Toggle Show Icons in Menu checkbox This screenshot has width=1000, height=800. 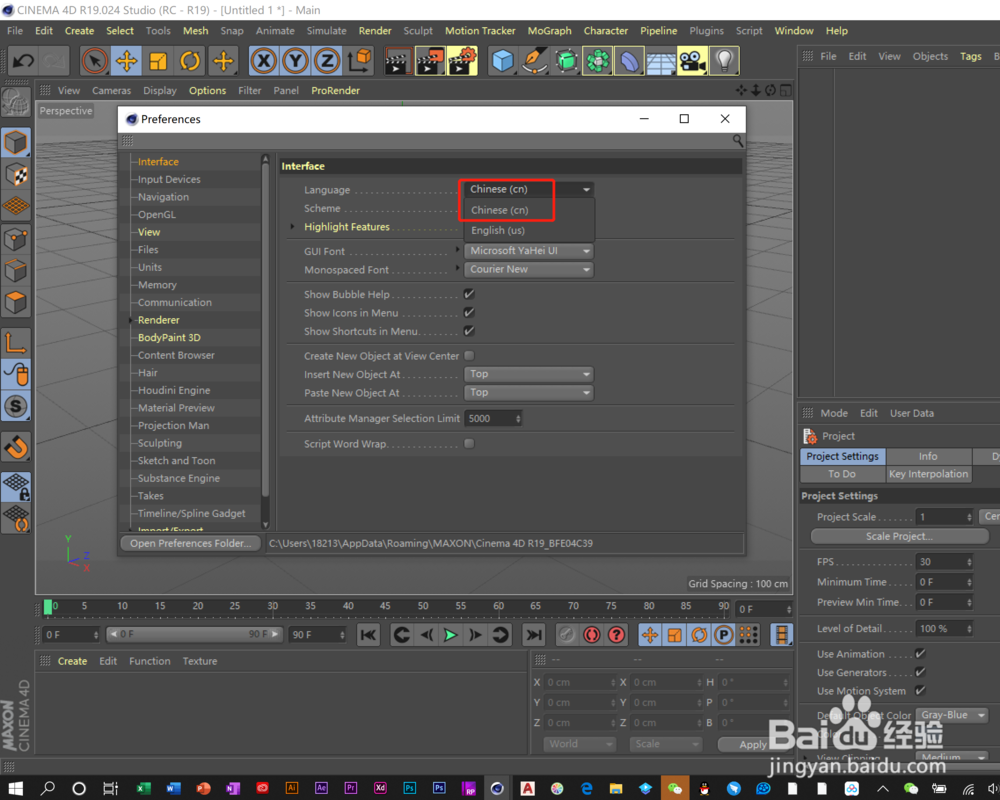[469, 313]
